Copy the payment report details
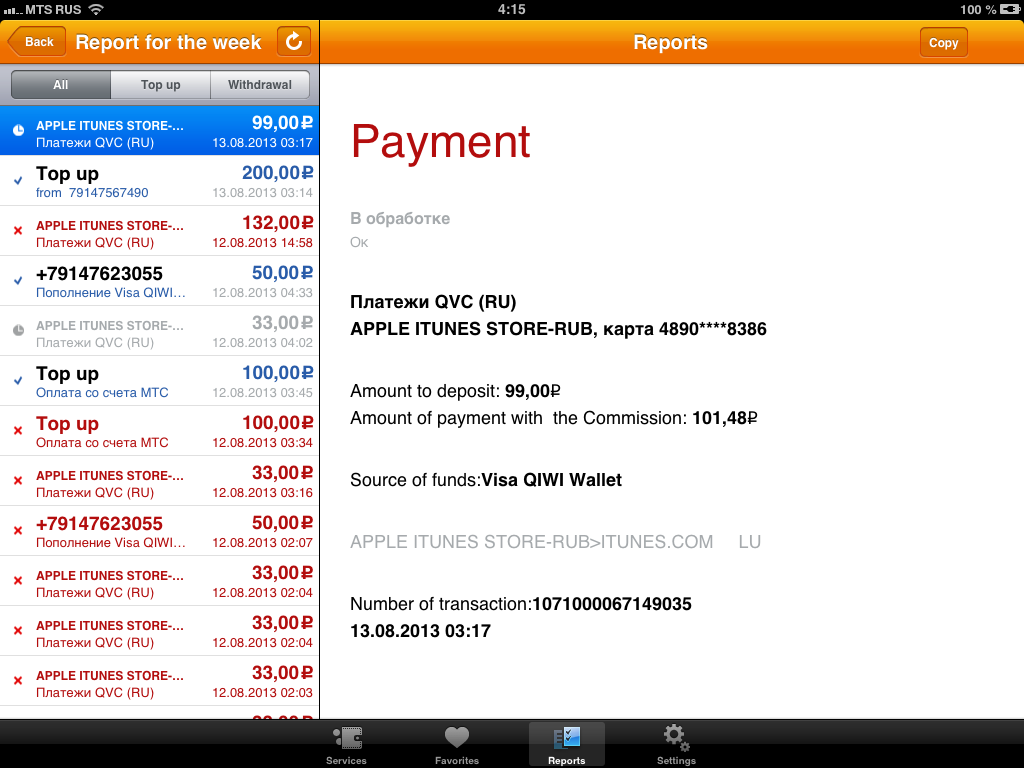The width and height of the screenshot is (1024, 768). tap(943, 42)
